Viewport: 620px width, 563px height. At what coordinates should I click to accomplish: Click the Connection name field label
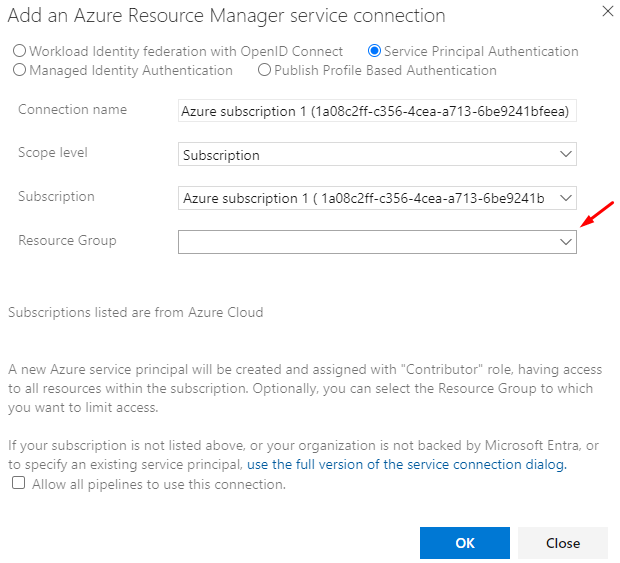point(72,109)
